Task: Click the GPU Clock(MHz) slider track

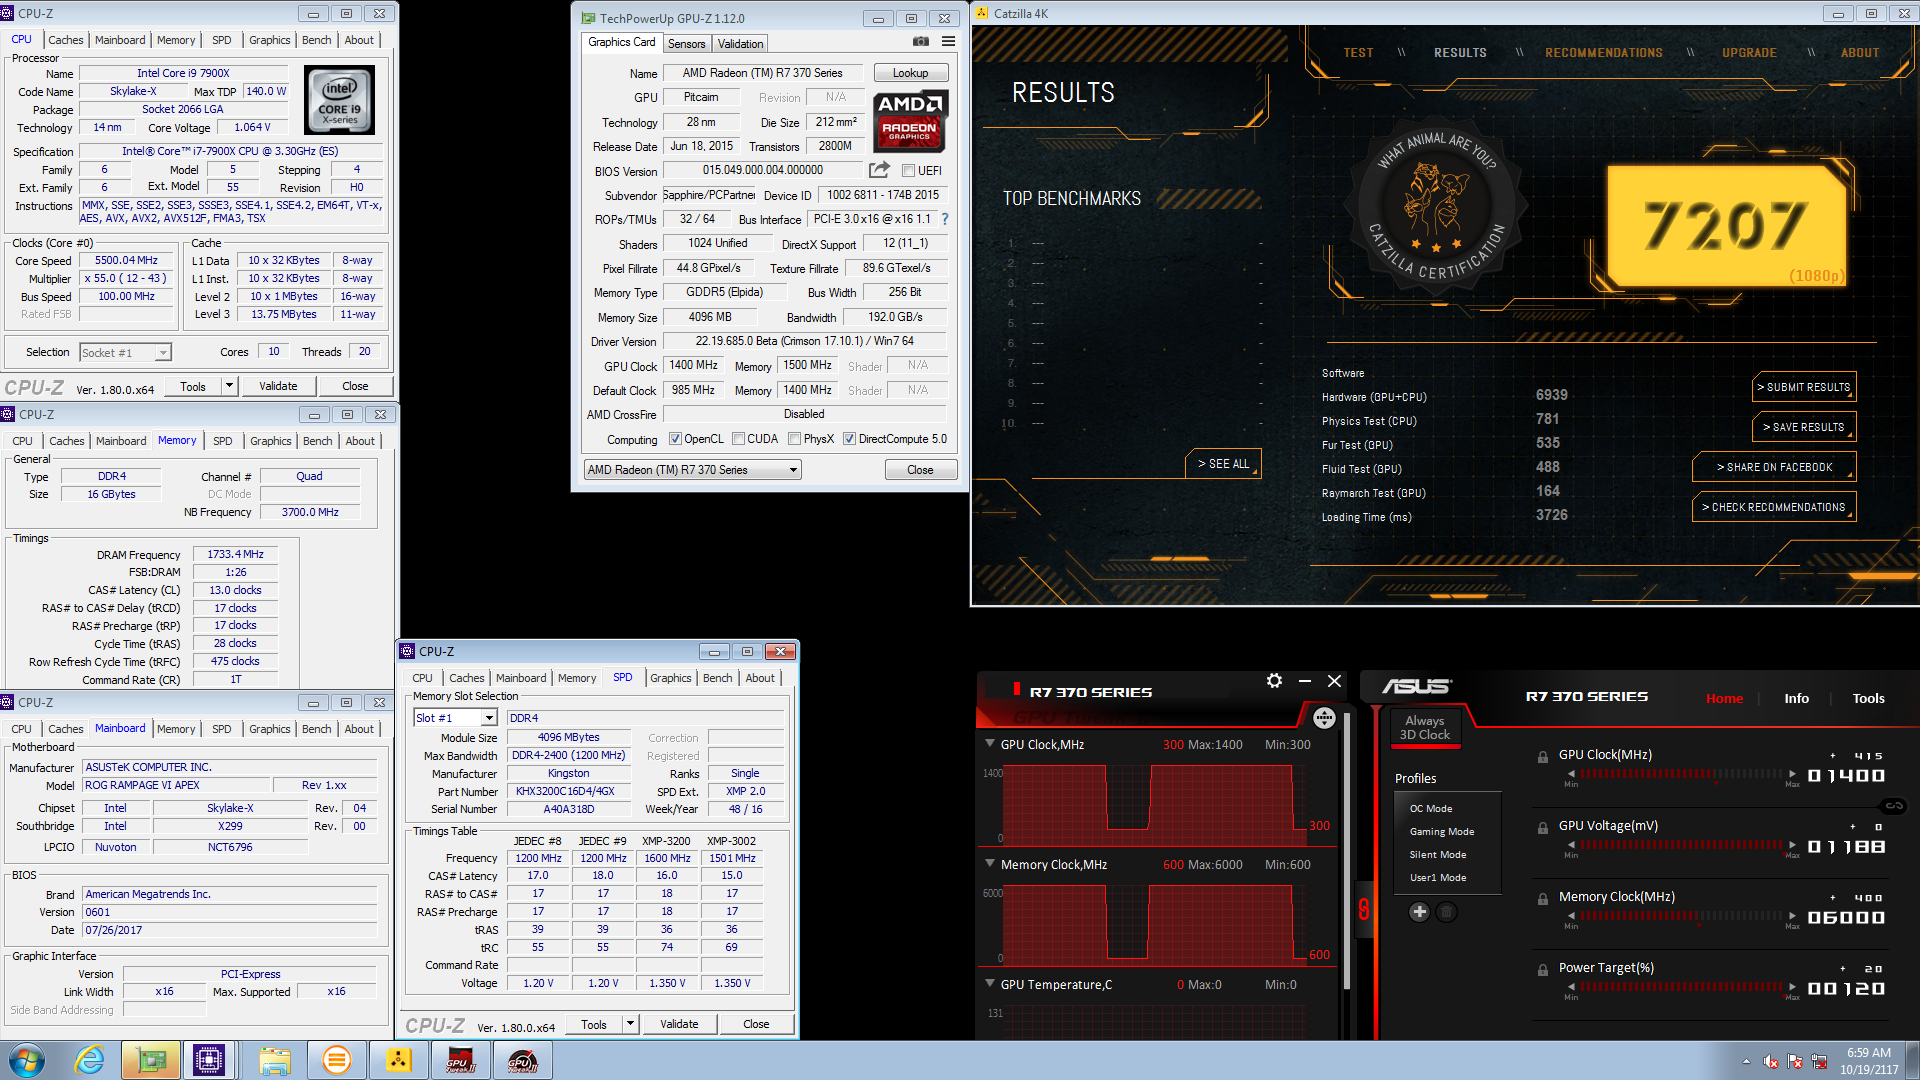Action: pyautogui.click(x=1681, y=774)
